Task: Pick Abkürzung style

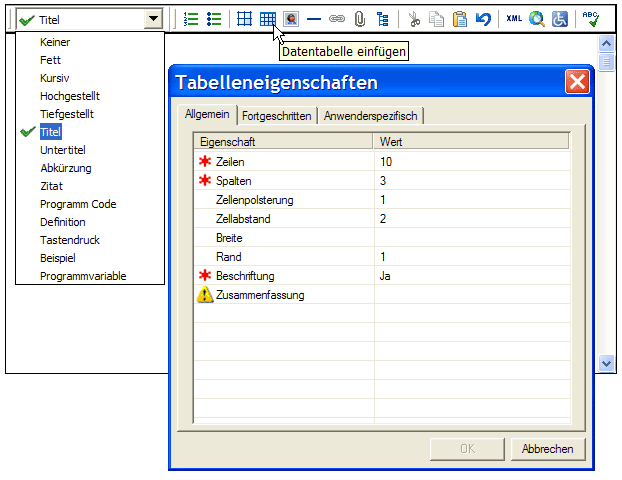Action: pos(65,168)
